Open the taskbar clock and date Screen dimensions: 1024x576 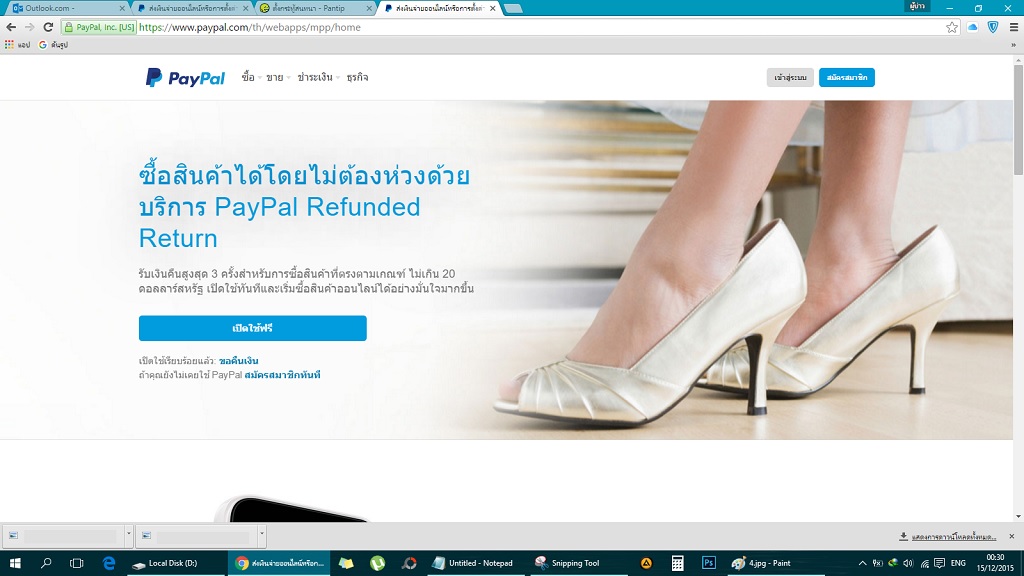tap(995, 563)
